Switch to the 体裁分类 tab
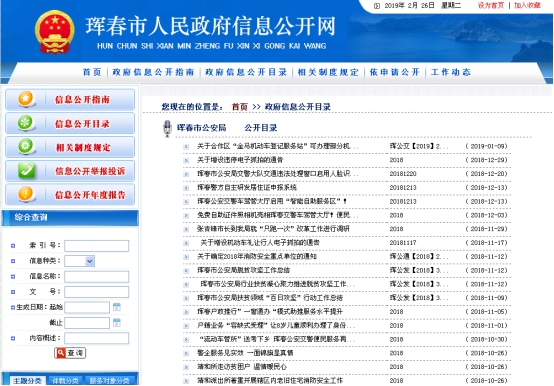The height and width of the screenshot is (386, 554). [65, 380]
